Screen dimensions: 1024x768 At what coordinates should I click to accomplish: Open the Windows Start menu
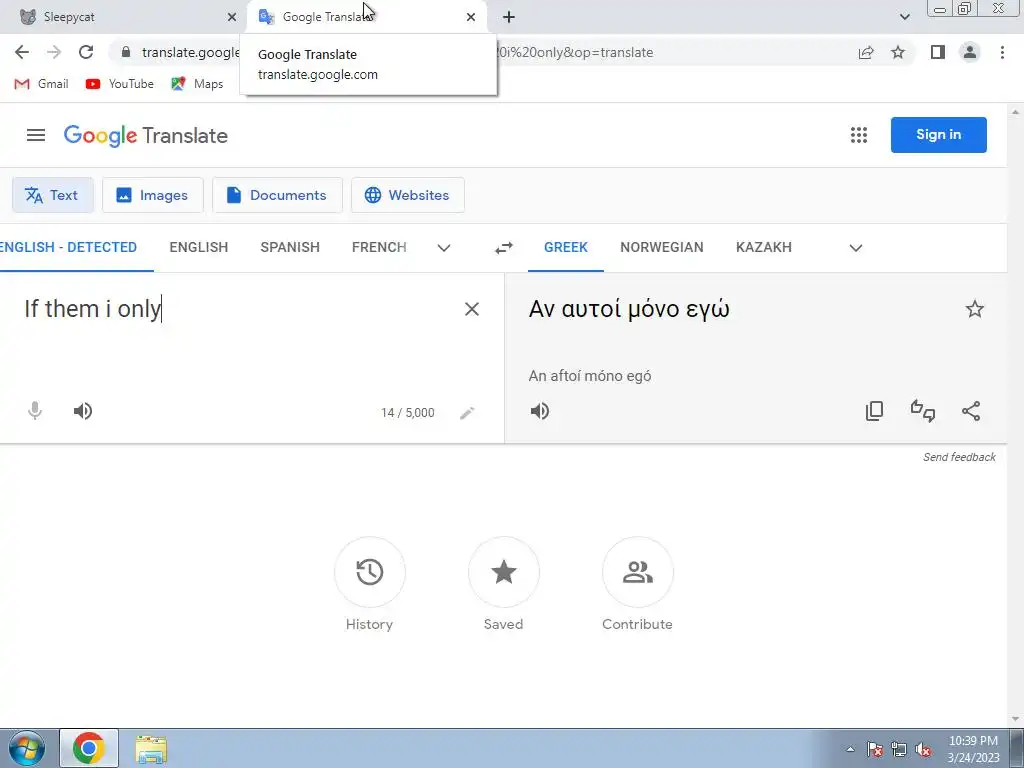click(26, 748)
